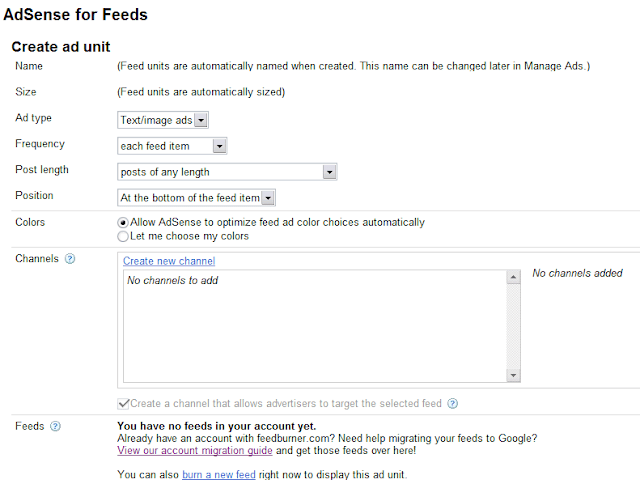The height and width of the screenshot is (484, 640).
Task: Toggle the advertiser-targeting channel checkbox
Action: [x=123, y=404]
